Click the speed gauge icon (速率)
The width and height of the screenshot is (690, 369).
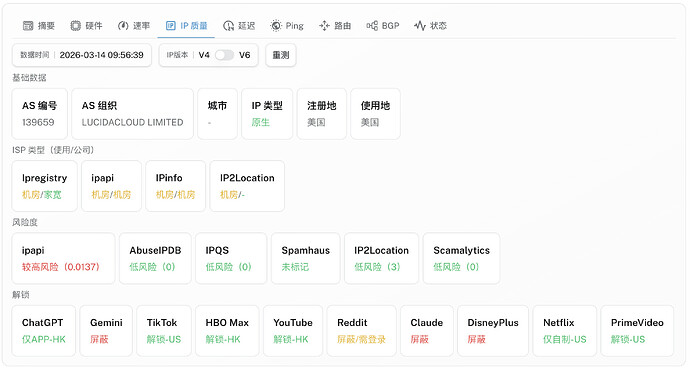[x=123, y=26]
